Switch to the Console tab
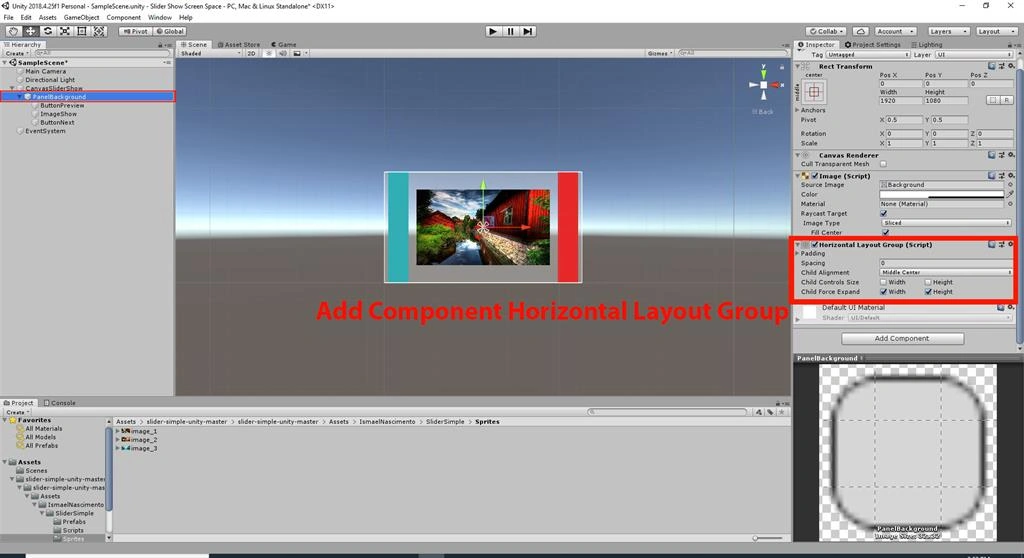Image resolution: width=1024 pixels, height=558 pixels. click(x=59, y=403)
